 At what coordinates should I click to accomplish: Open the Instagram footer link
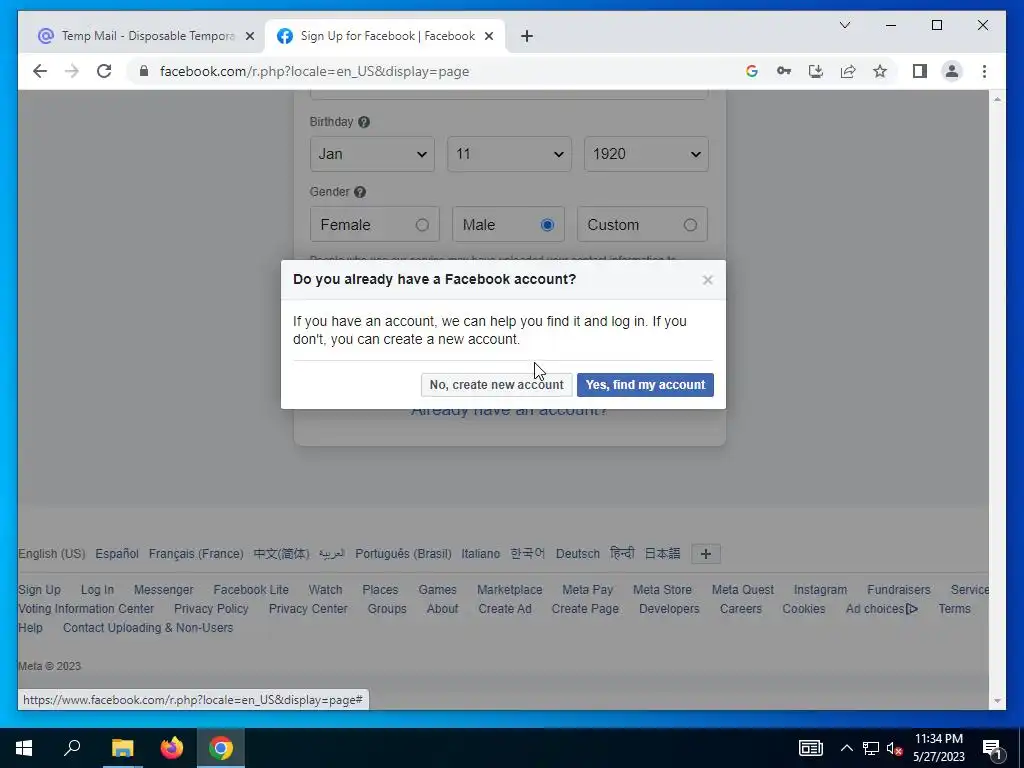tap(820, 590)
